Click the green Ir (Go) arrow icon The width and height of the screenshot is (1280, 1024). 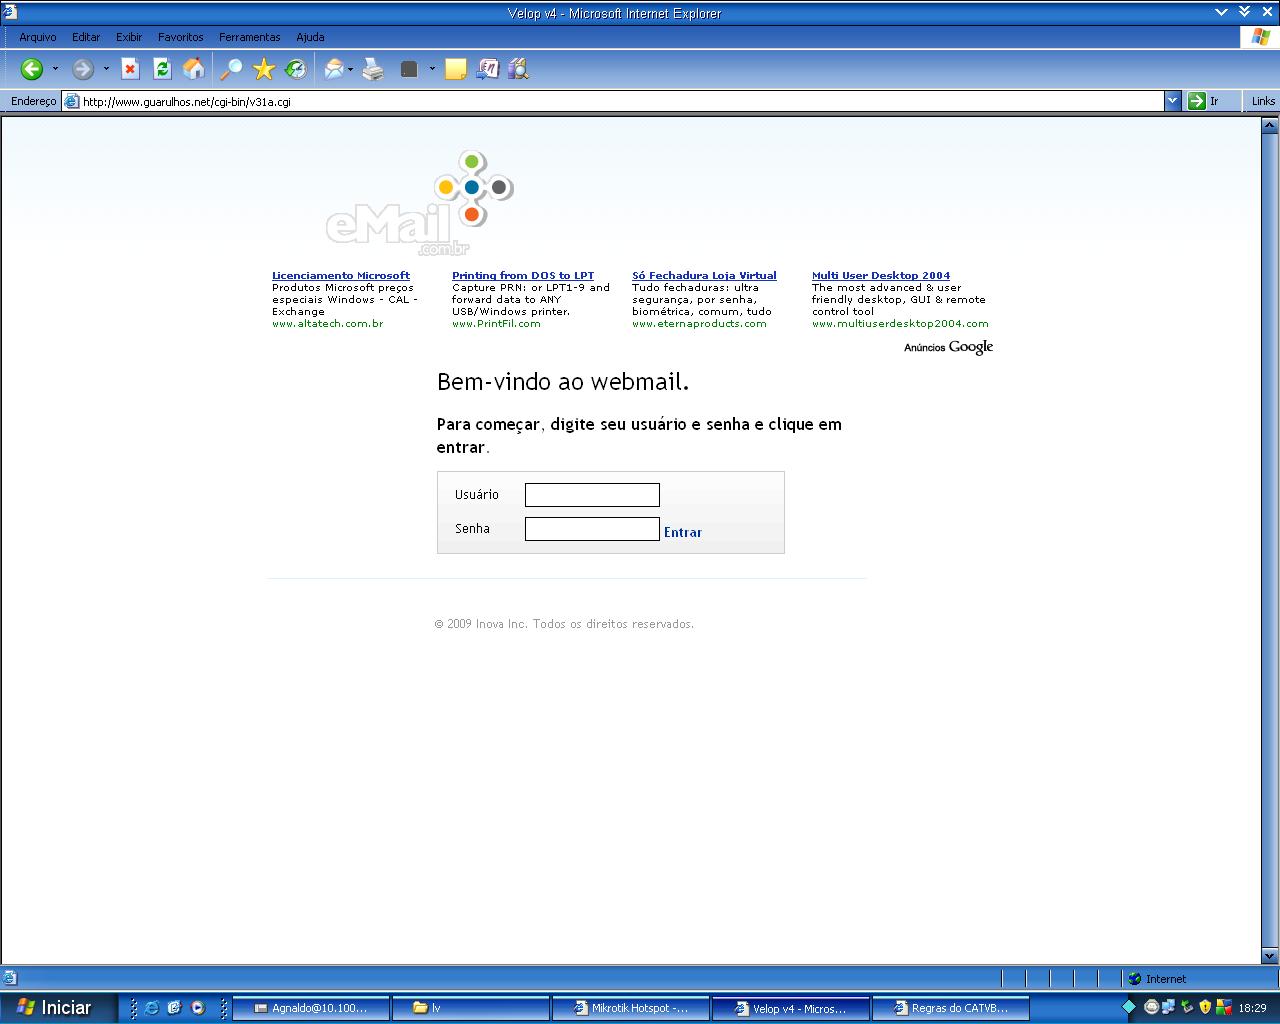pos(1197,101)
